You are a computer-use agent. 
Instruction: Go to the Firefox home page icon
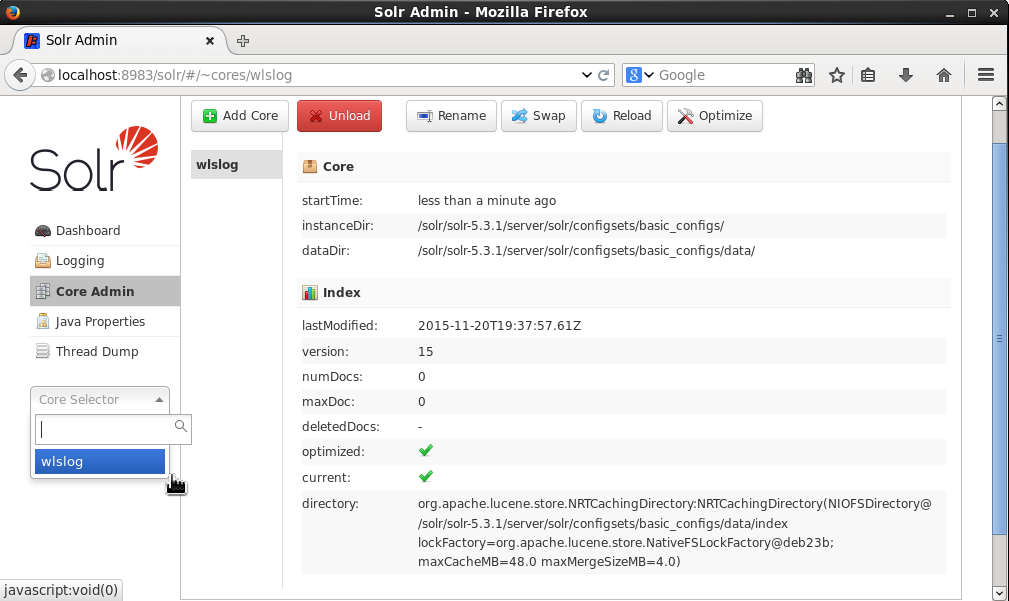(944, 75)
